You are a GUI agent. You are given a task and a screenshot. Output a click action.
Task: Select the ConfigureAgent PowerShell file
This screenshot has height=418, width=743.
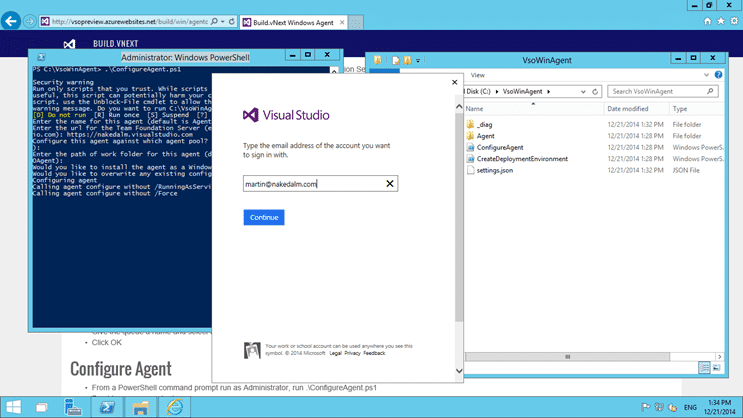coord(500,147)
